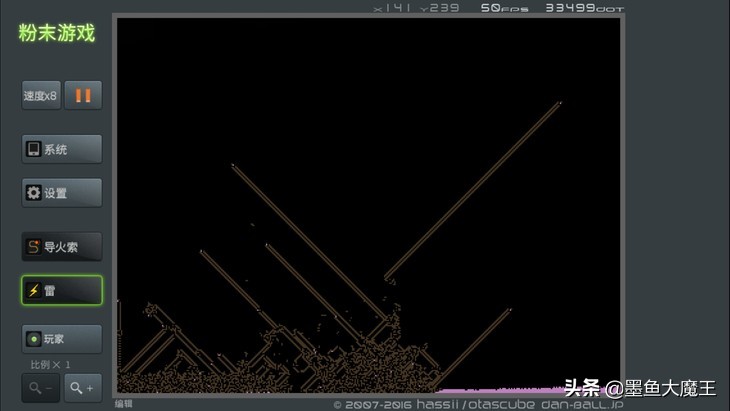730x411 pixels.
Task: Open the 设置 settings menu
Action: pos(62,193)
